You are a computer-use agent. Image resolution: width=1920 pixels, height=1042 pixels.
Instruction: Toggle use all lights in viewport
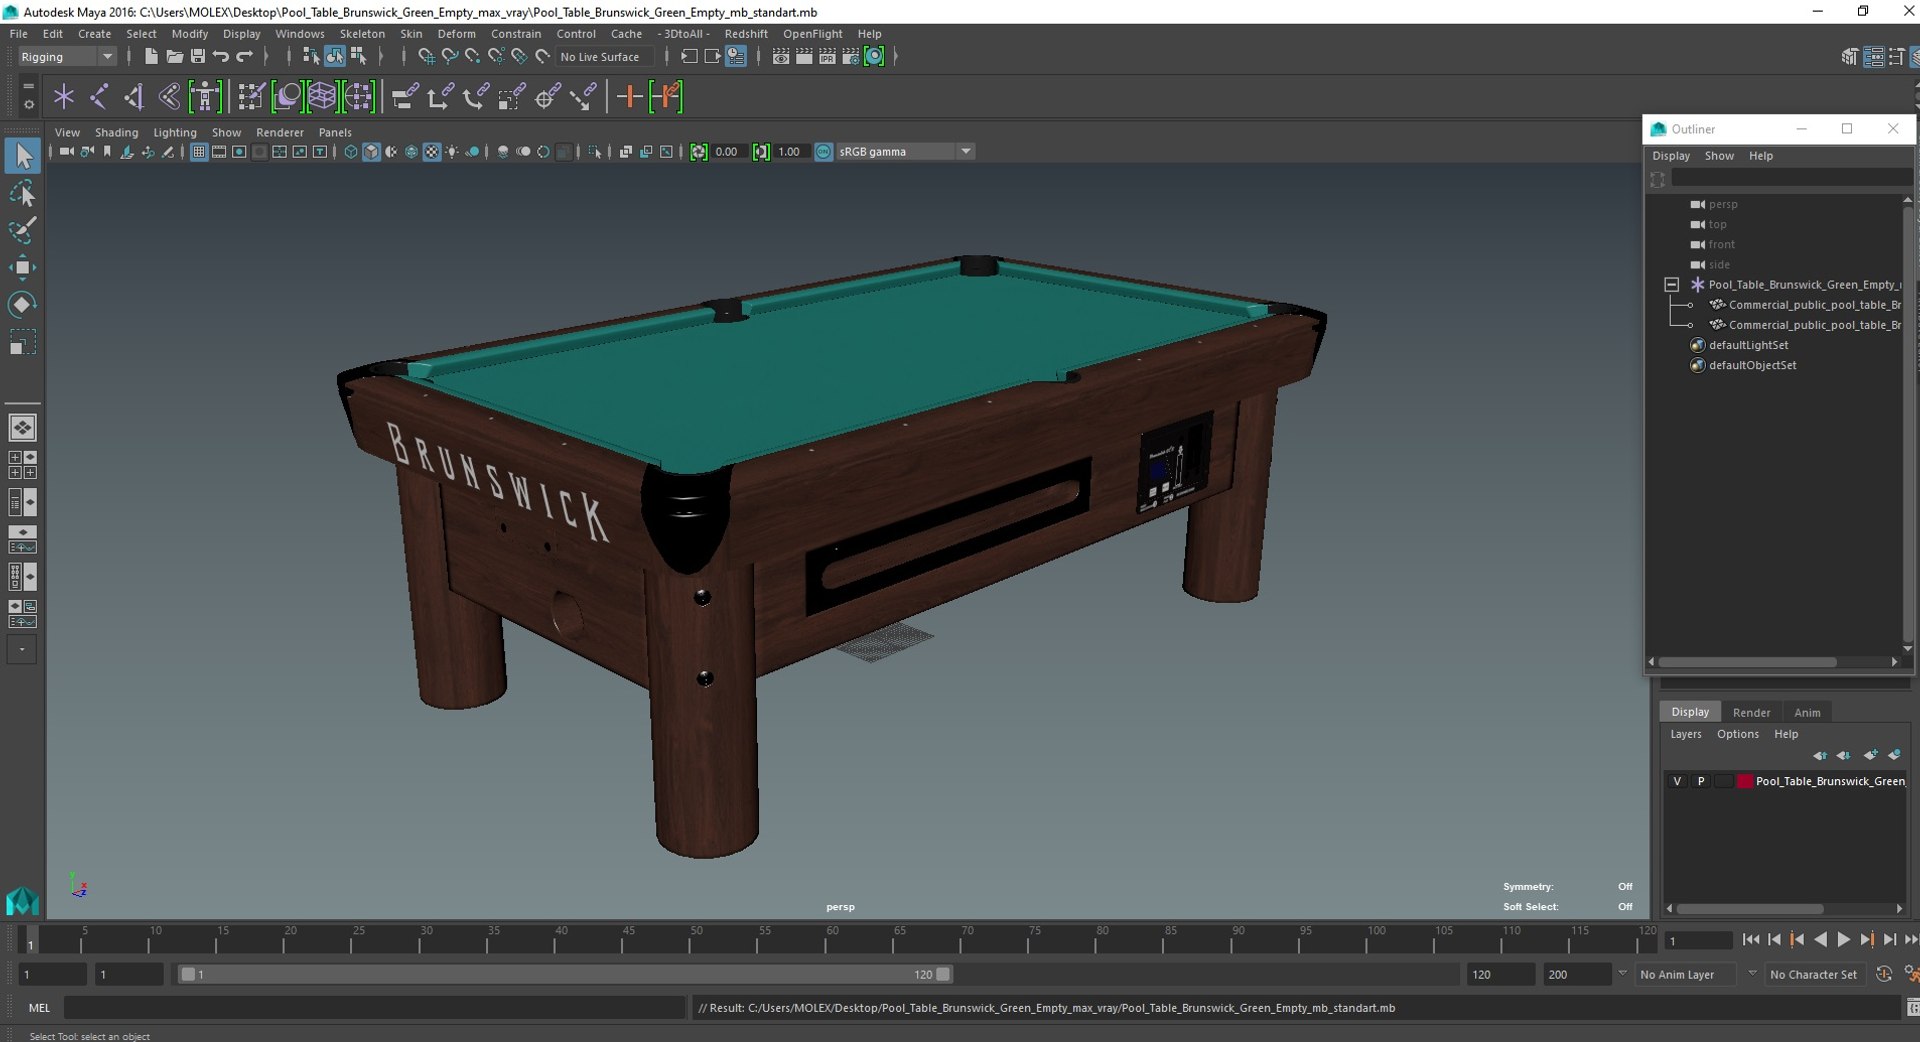pos(452,152)
